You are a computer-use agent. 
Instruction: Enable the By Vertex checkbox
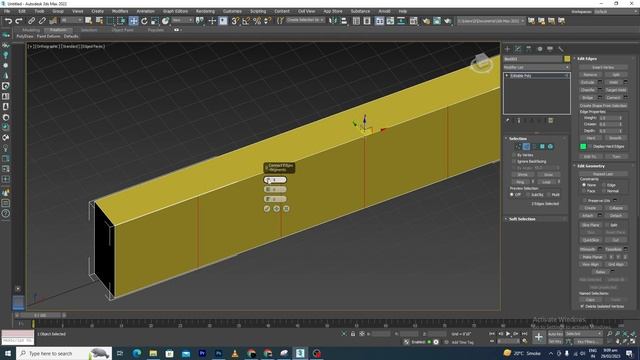[514, 155]
